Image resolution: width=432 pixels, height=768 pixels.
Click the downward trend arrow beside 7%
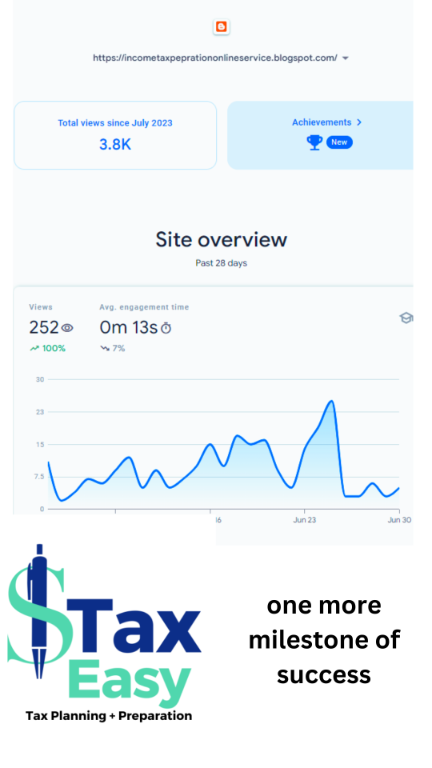click(105, 348)
